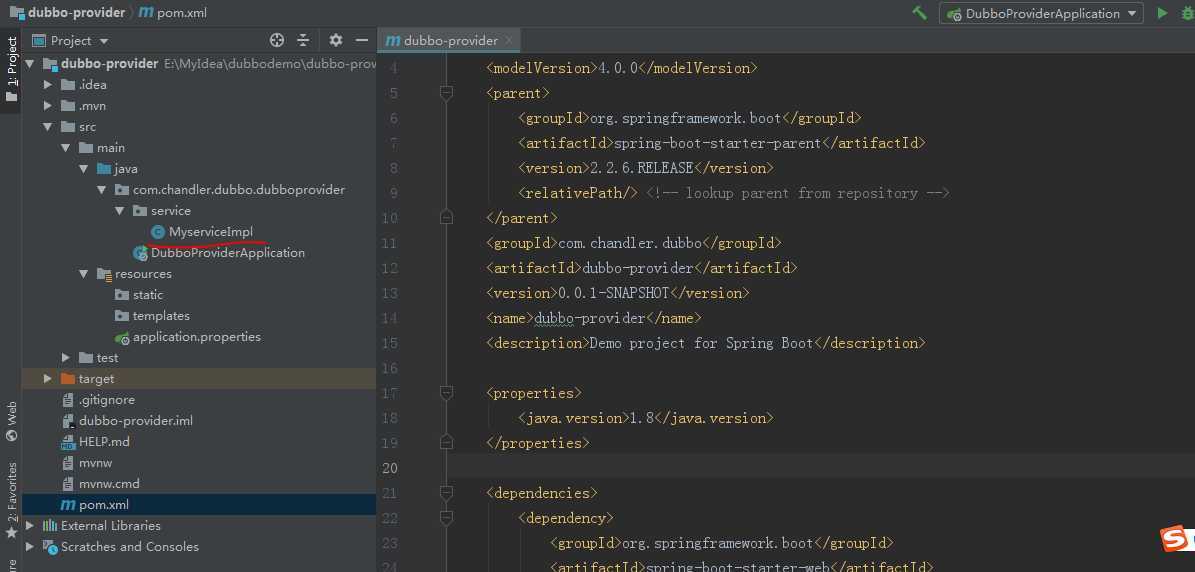Collapse the service package arrow
This screenshot has height=572, width=1195.
click(x=120, y=211)
